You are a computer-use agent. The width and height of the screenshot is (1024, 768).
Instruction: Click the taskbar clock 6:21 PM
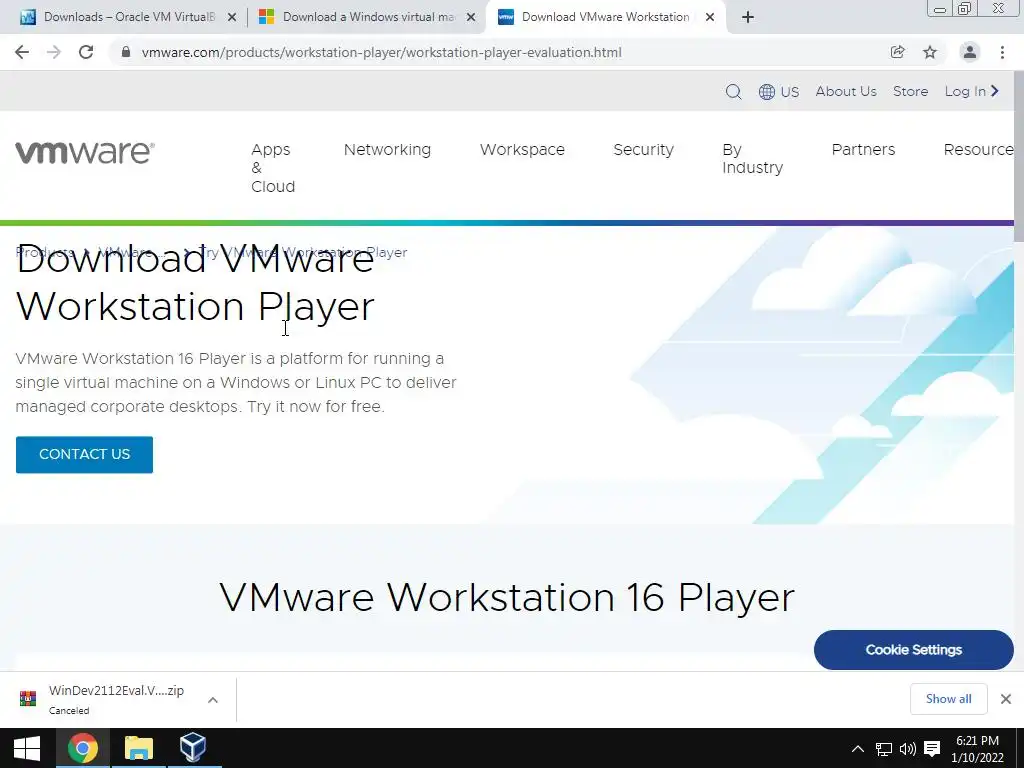pyautogui.click(x=977, y=749)
